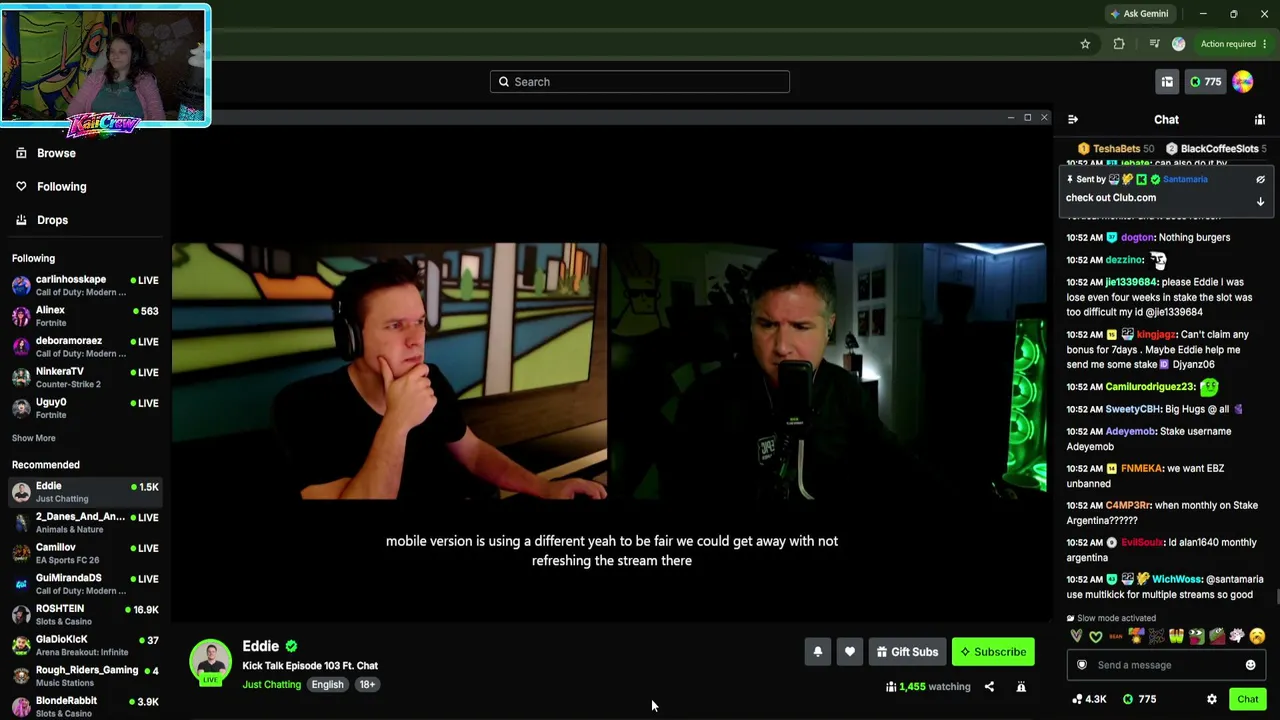Send the green heart quick emote
The image size is (1280, 720).
pyautogui.click(x=1096, y=636)
